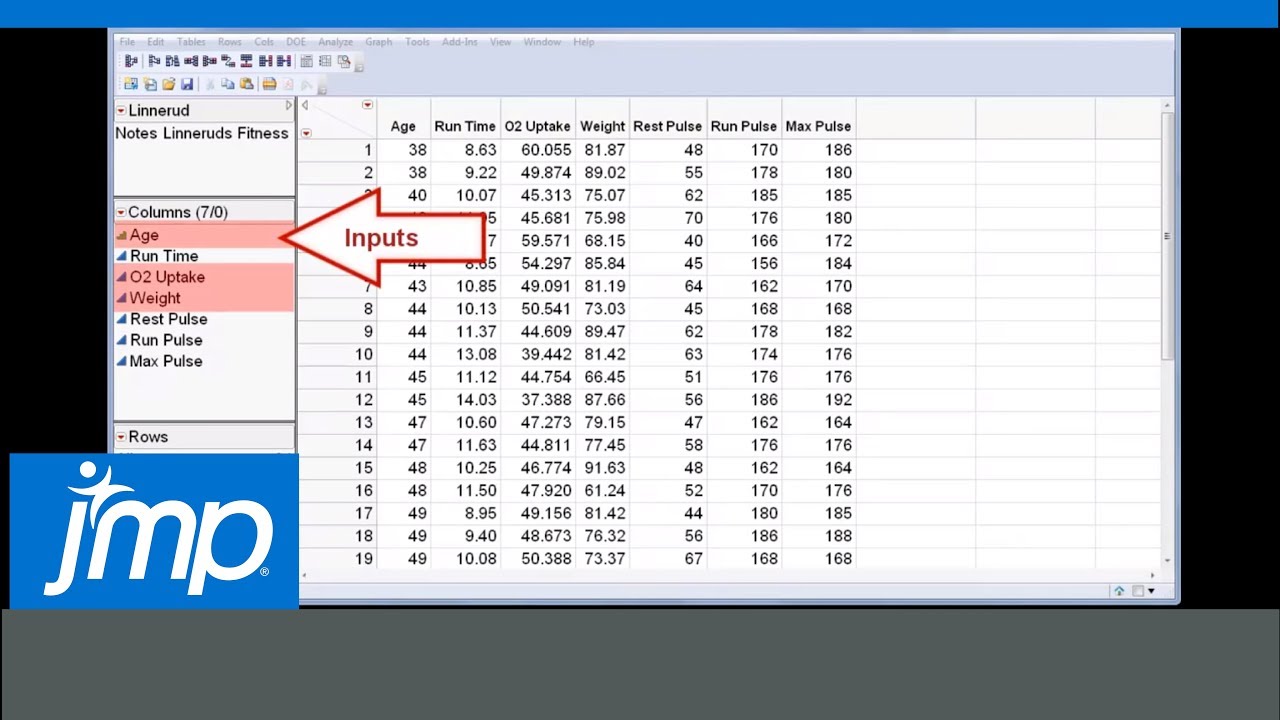Click the data grid vertical scrollbar

(1167, 235)
